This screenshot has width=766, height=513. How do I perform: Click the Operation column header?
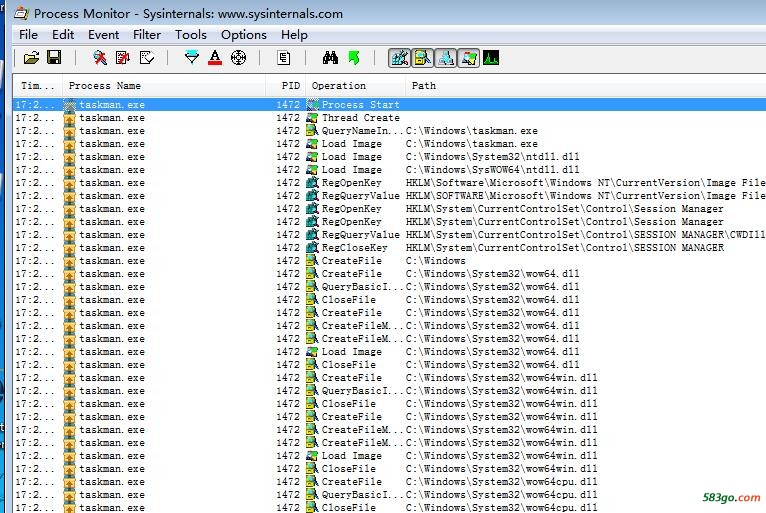pos(355,86)
